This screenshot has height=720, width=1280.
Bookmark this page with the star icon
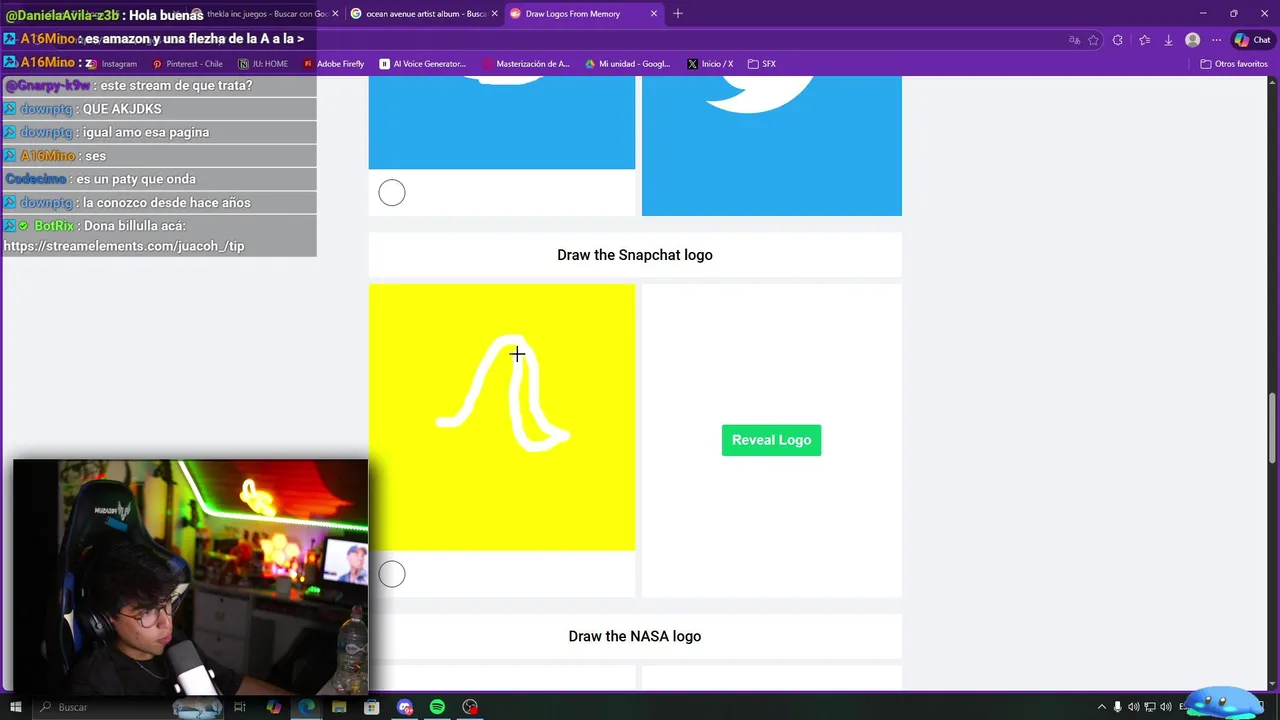1094,40
